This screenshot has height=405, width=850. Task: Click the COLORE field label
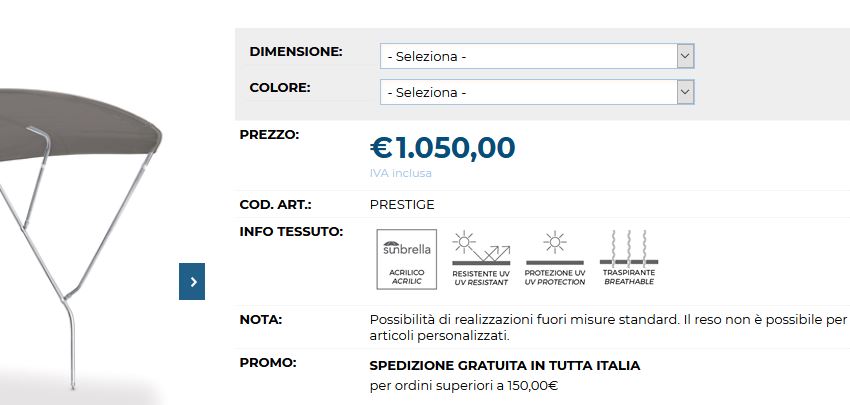(x=280, y=87)
